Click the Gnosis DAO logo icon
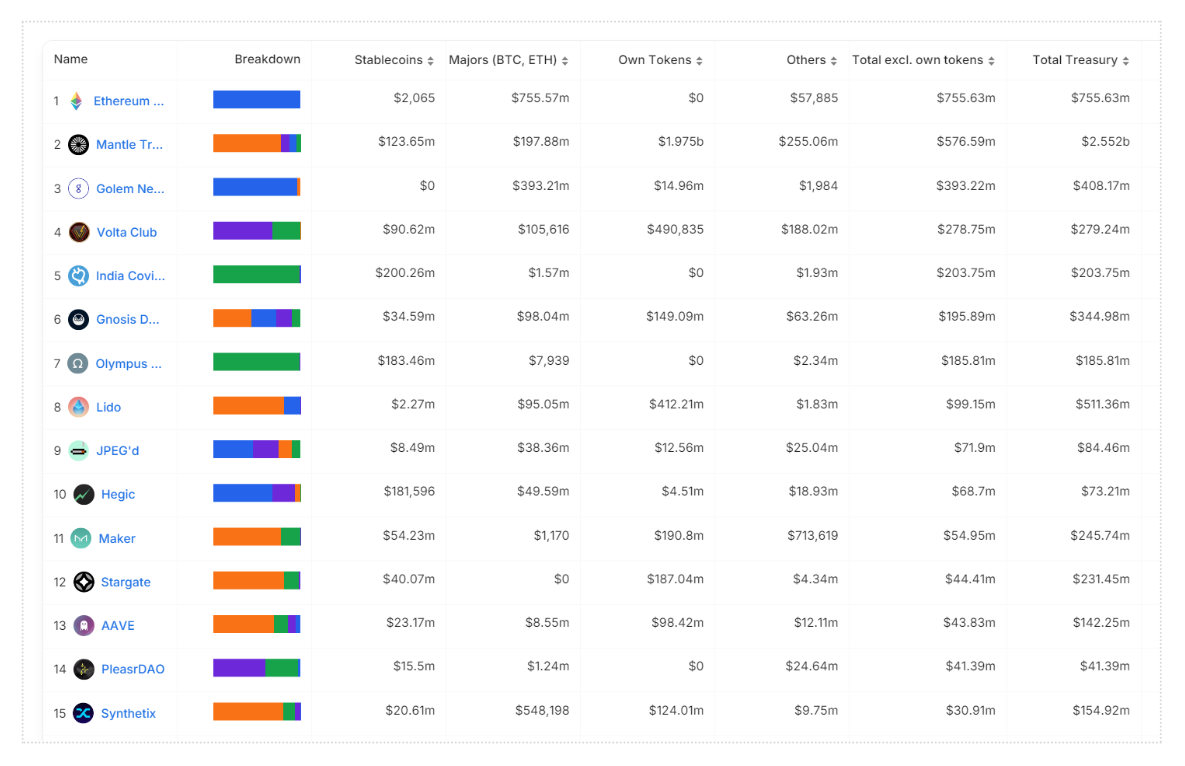The height and width of the screenshot is (766, 1185). [79, 320]
